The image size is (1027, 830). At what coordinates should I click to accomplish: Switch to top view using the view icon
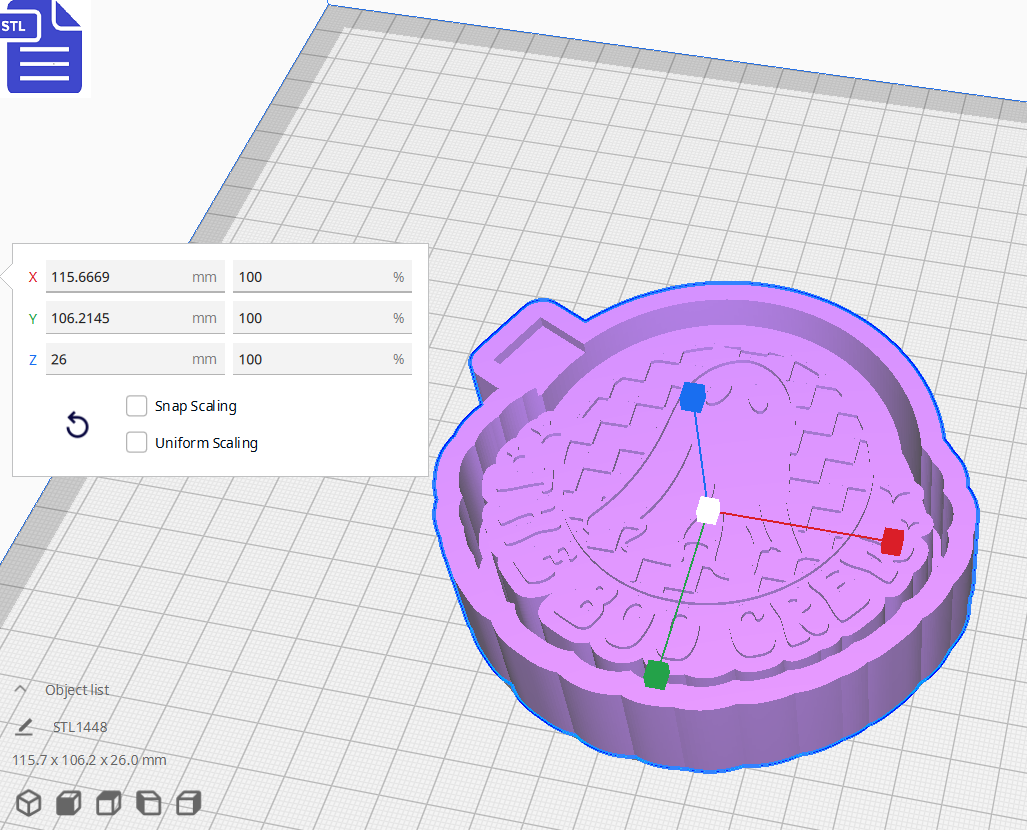point(107,803)
